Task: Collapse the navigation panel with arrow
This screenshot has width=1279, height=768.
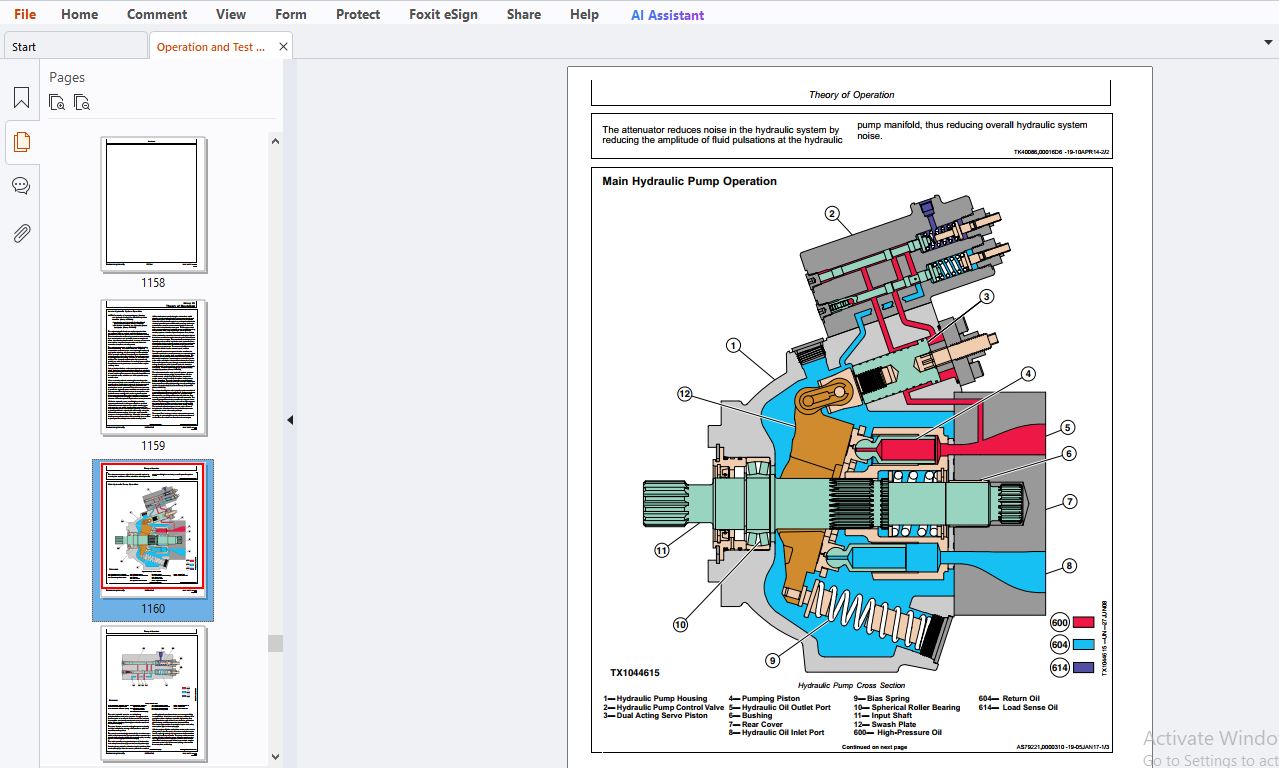Action: point(290,420)
